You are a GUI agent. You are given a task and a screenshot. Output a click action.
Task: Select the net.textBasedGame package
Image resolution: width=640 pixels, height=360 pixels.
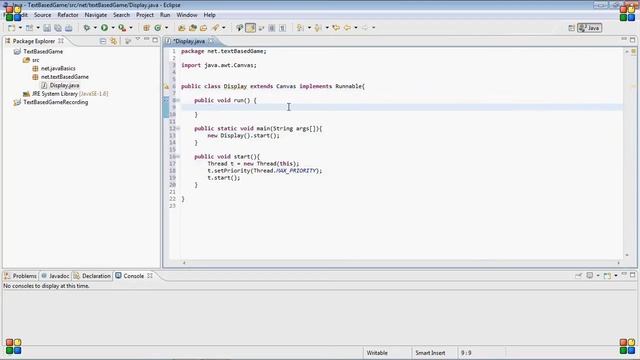pos(64,77)
